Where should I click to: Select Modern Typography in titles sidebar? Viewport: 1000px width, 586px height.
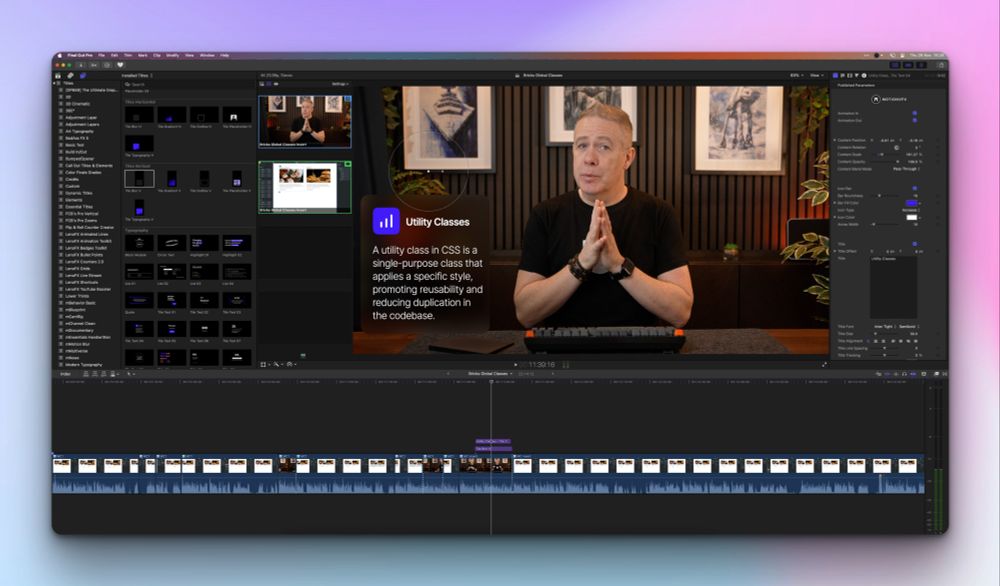pyautogui.click(x=84, y=365)
